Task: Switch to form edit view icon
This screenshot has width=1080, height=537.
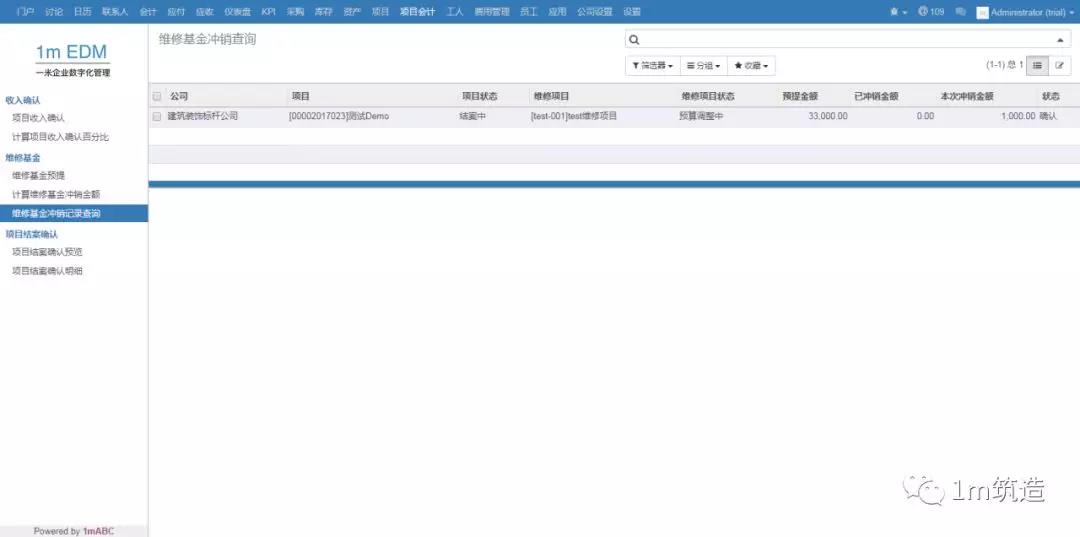Action: pyautogui.click(x=1059, y=65)
